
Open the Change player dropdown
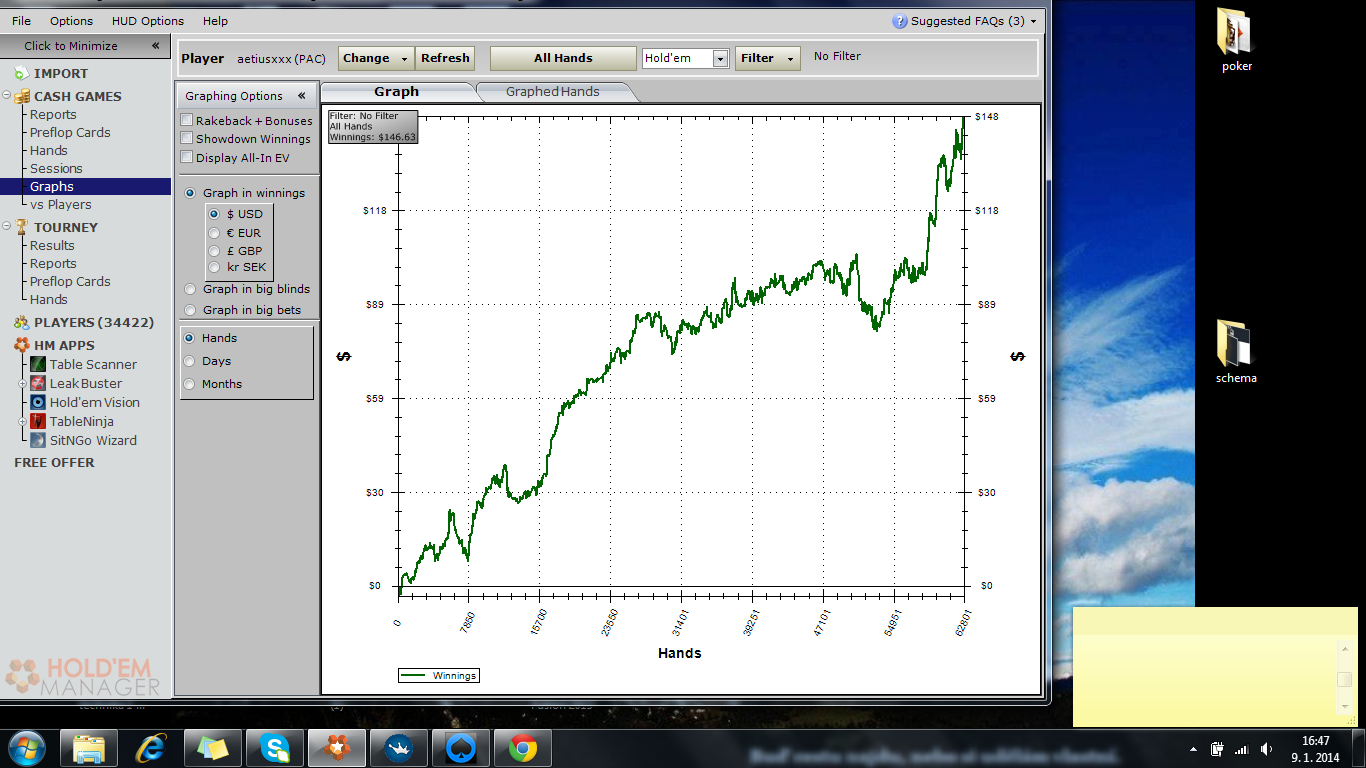[376, 58]
